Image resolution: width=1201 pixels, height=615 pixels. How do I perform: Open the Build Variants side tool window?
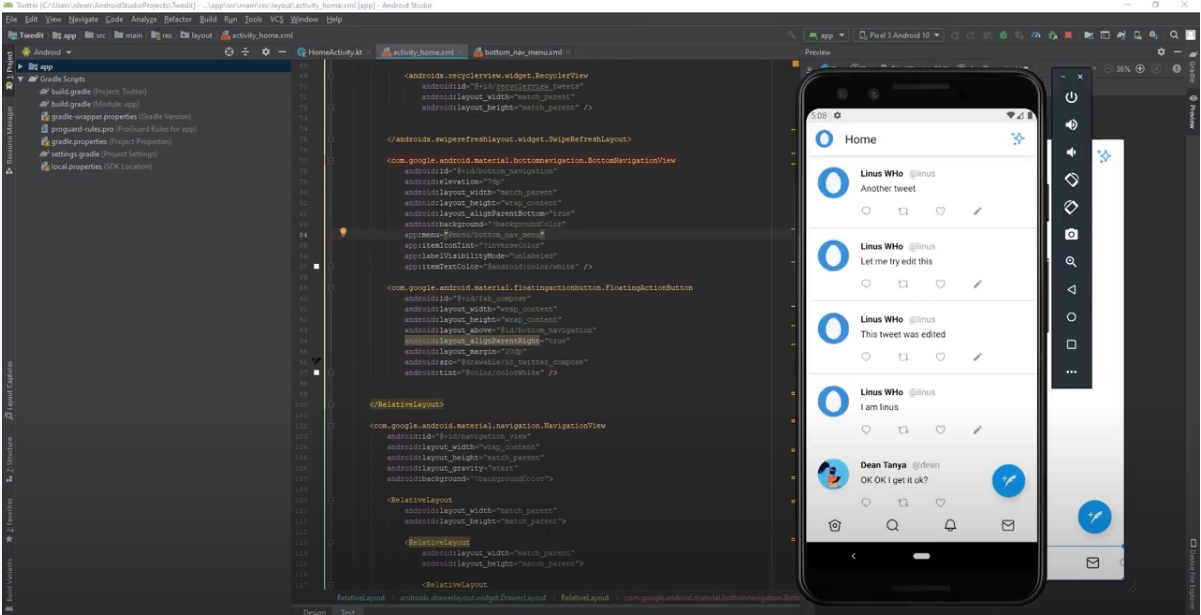[x=8, y=581]
